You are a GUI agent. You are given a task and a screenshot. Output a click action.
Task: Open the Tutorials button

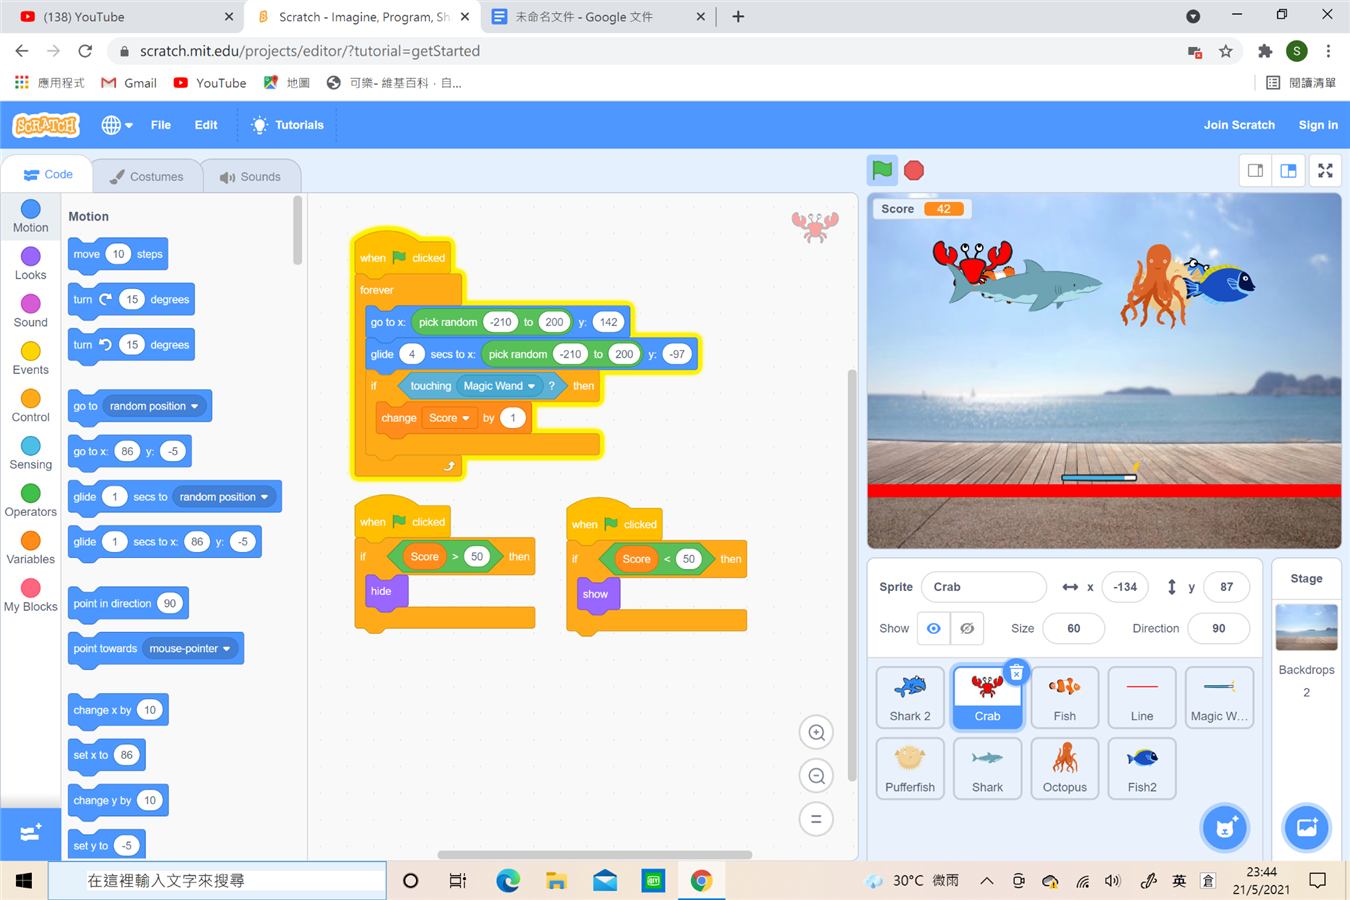coord(288,125)
